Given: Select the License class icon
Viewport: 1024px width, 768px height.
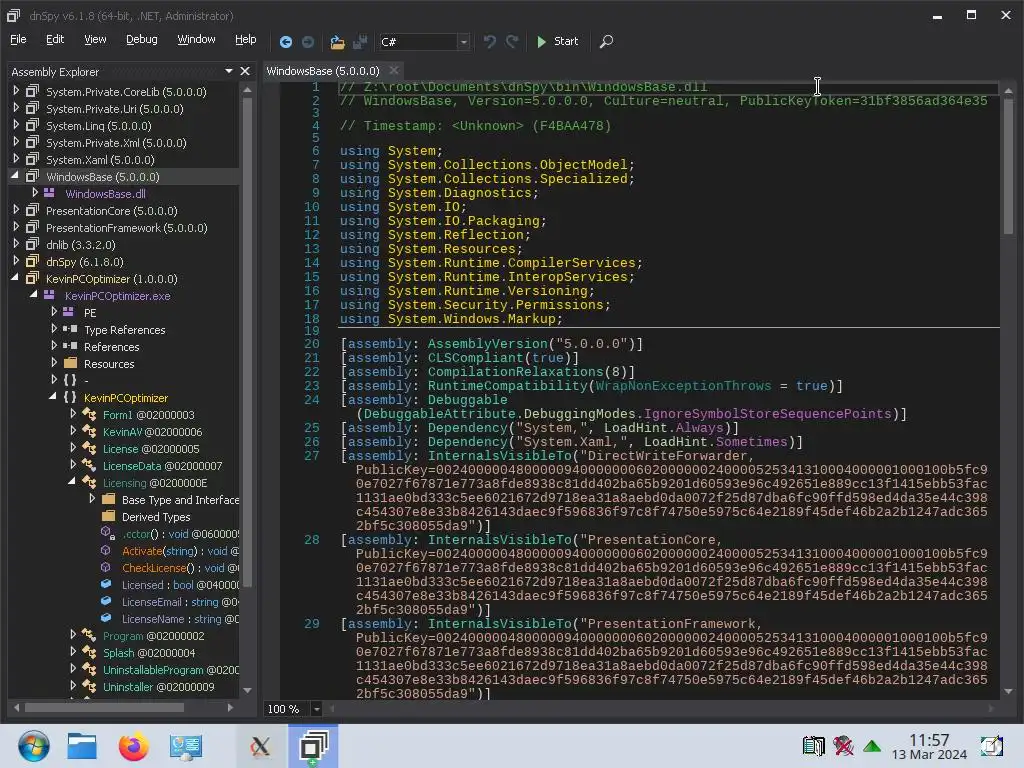Looking at the screenshot, I should pyautogui.click(x=89, y=448).
